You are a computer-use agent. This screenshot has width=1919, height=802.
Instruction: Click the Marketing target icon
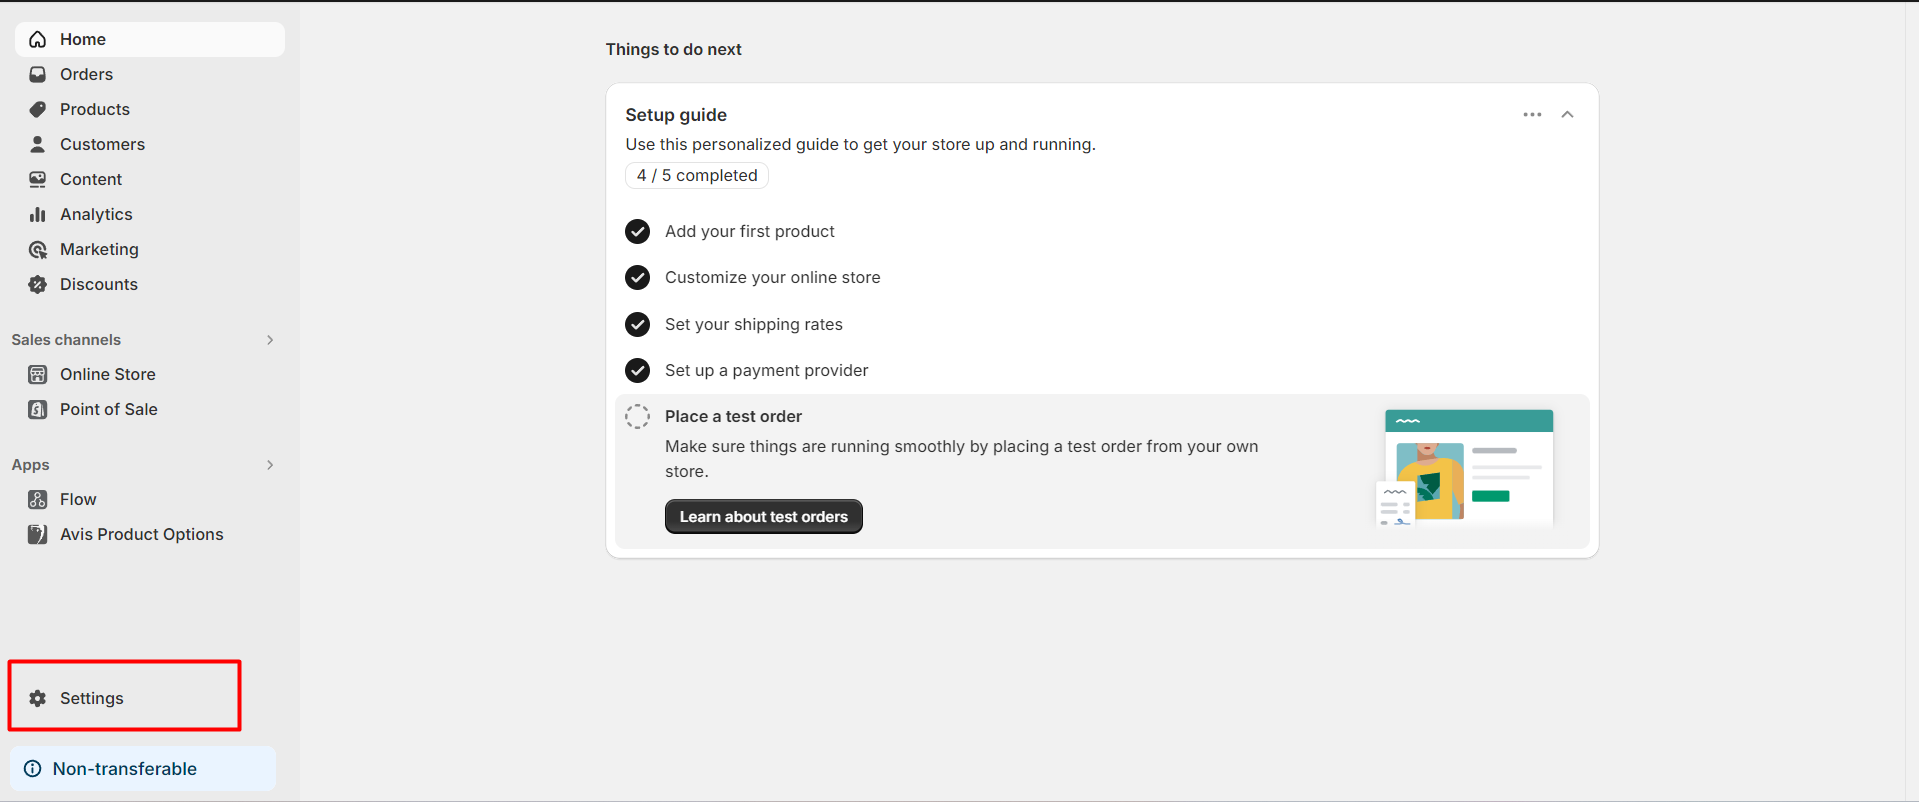38,249
